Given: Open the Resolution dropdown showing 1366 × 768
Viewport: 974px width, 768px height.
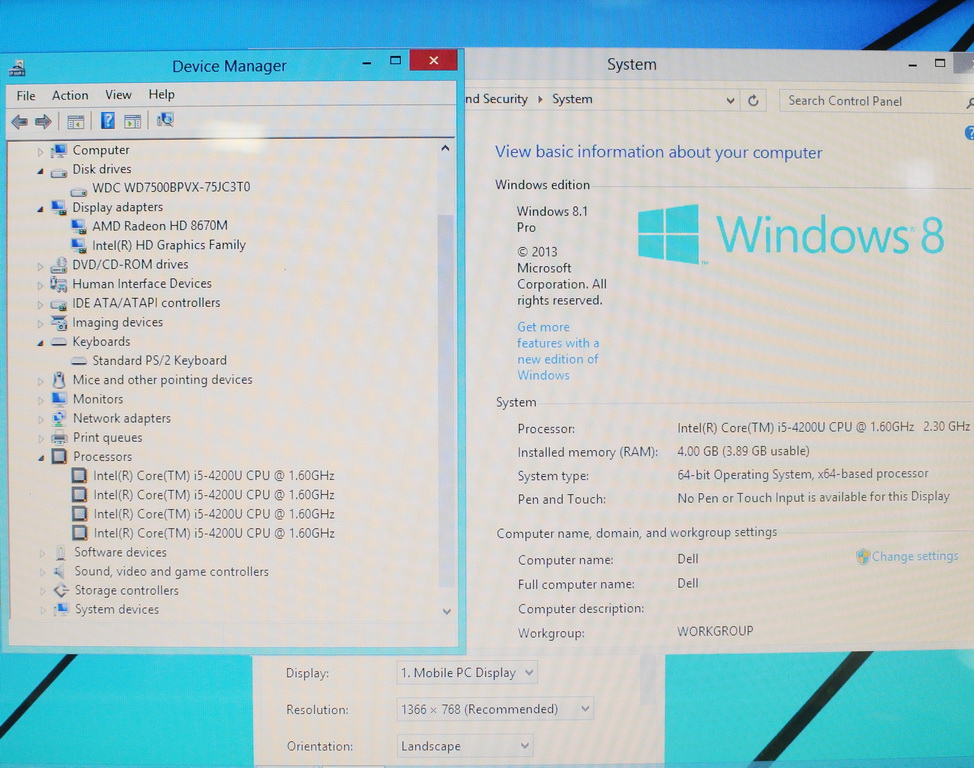Looking at the screenshot, I should point(495,709).
